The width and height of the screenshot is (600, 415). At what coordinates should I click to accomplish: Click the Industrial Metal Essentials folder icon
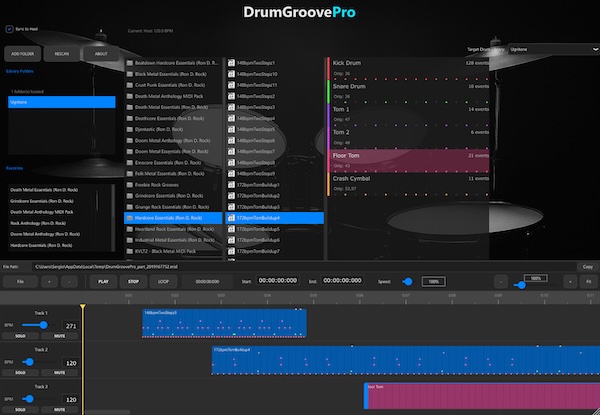(130, 240)
